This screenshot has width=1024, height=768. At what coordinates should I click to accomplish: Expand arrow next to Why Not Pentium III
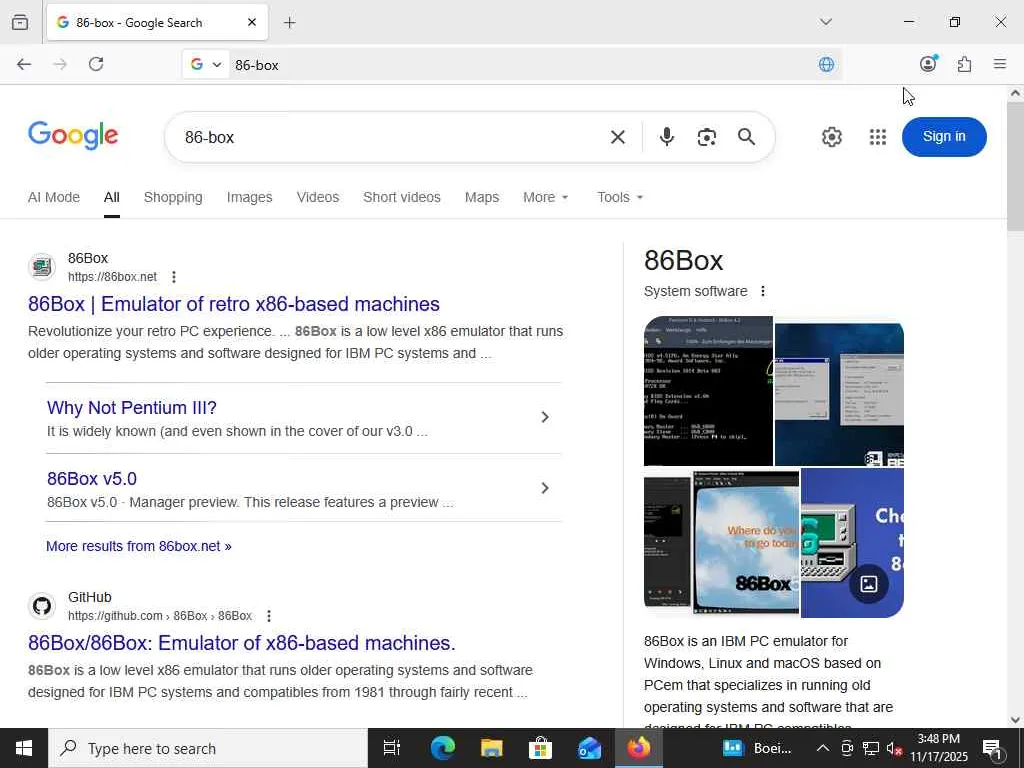(x=545, y=417)
